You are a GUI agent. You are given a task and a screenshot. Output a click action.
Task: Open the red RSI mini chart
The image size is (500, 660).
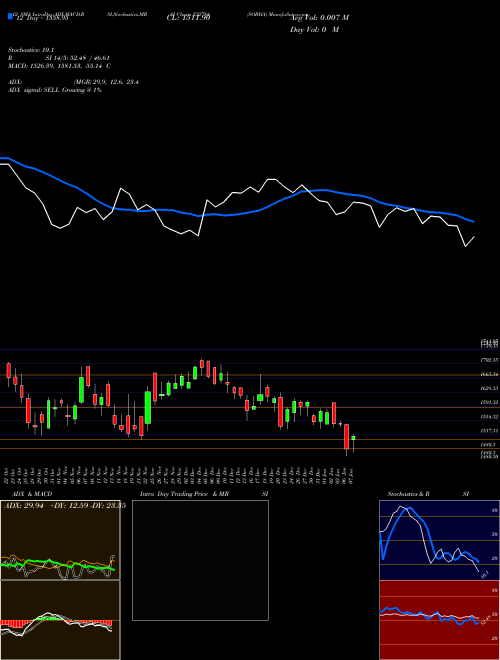pos(439,620)
